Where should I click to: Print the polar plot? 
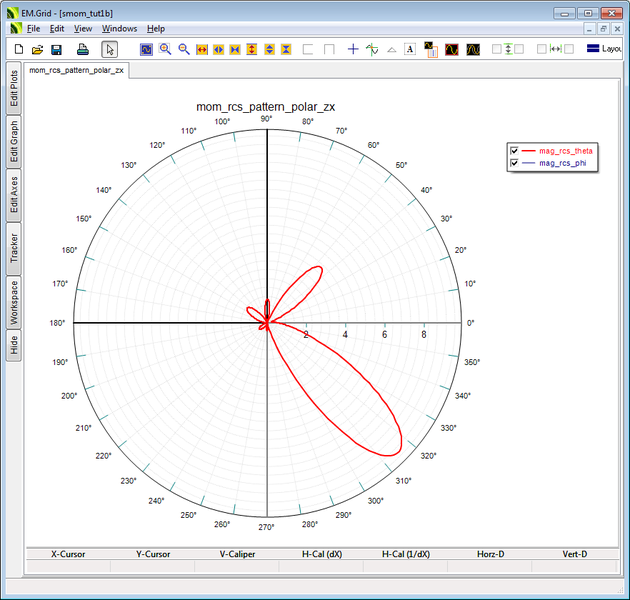pos(84,49)
